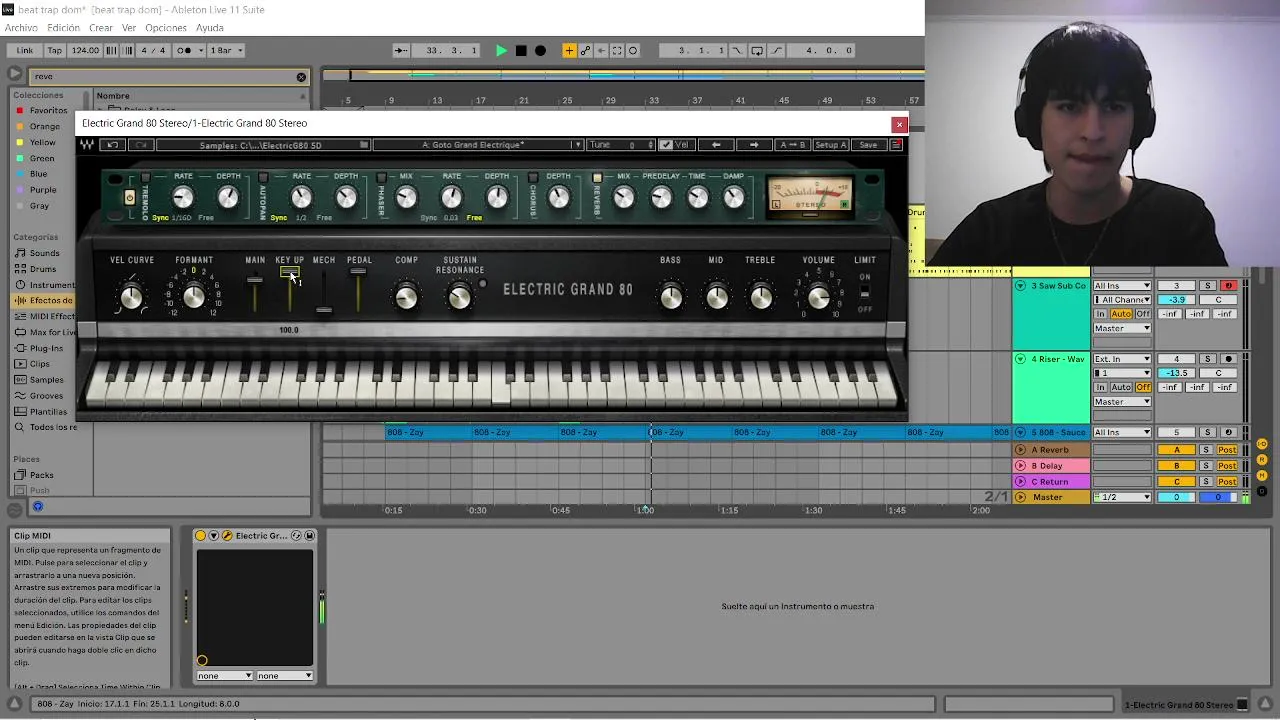This screenshot has height=720, width=1280.
Task: Disarm the record button on track 3
Action: coord(1229,286)
